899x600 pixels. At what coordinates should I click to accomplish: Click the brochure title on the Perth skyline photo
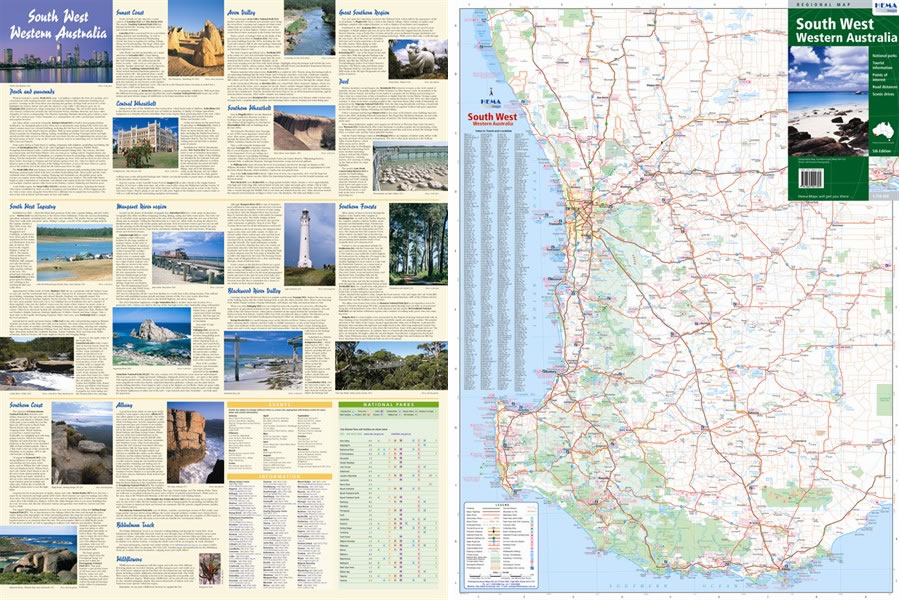58,25
